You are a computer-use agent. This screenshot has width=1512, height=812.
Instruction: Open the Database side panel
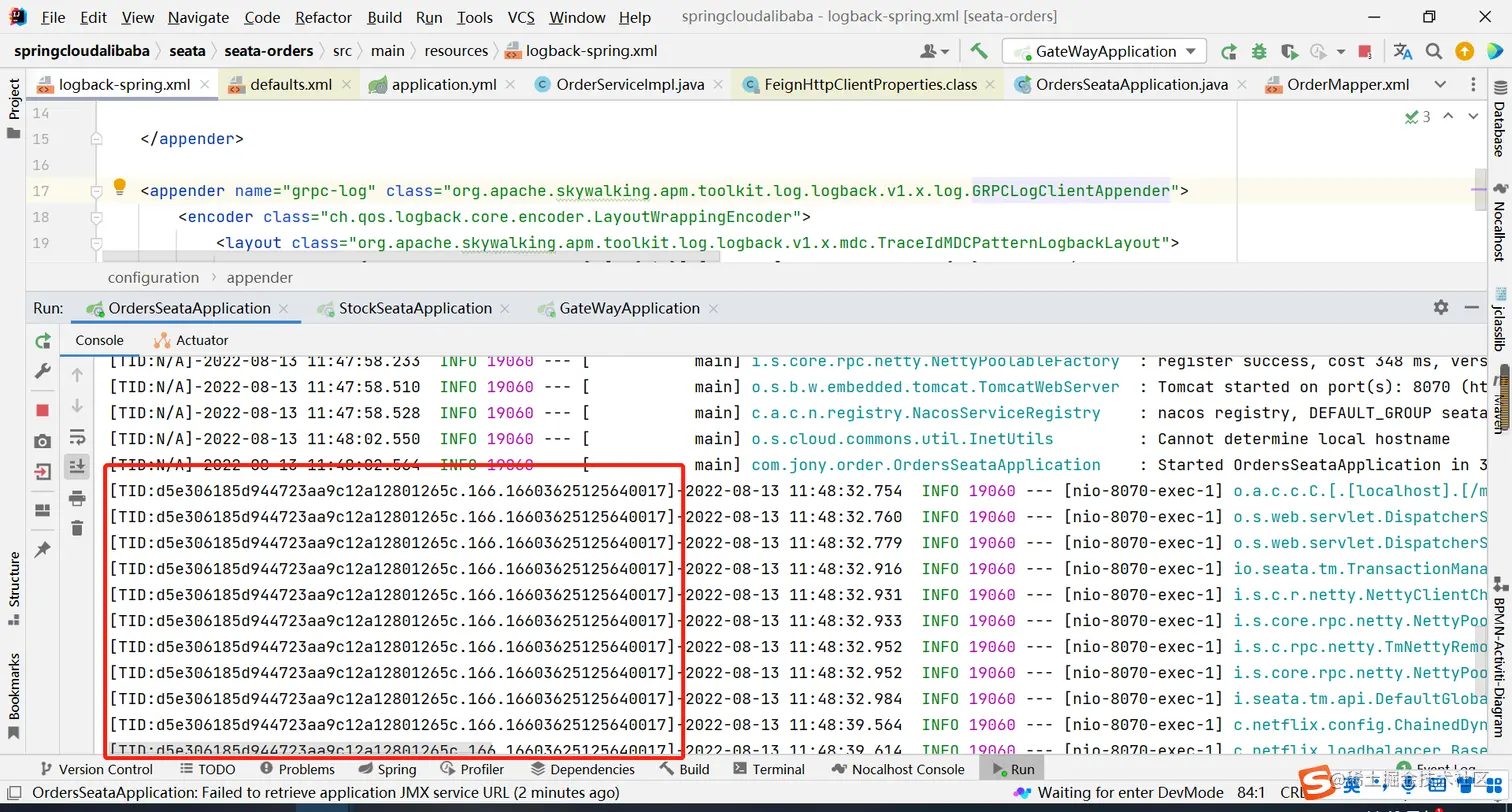(x=1499, y=120)
